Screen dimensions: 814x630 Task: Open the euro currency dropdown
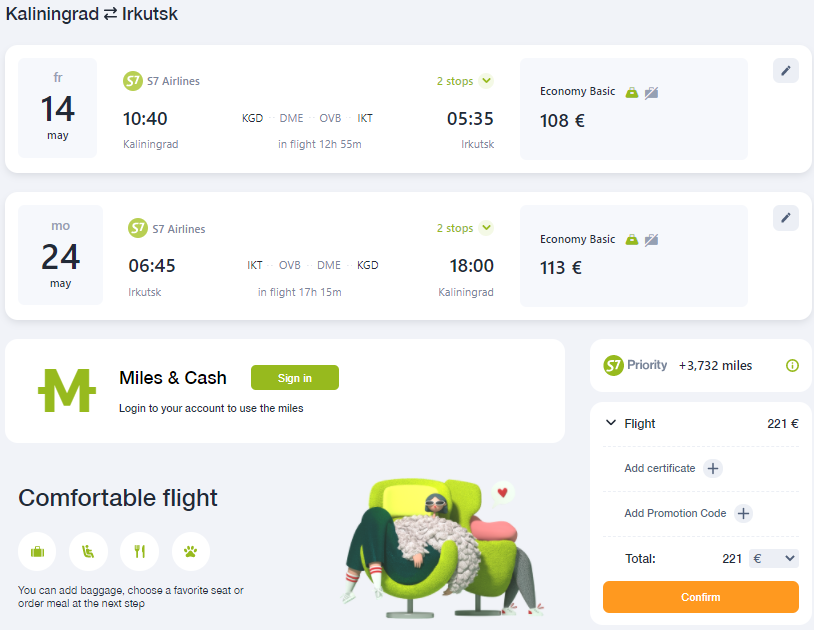click(774, 558)
